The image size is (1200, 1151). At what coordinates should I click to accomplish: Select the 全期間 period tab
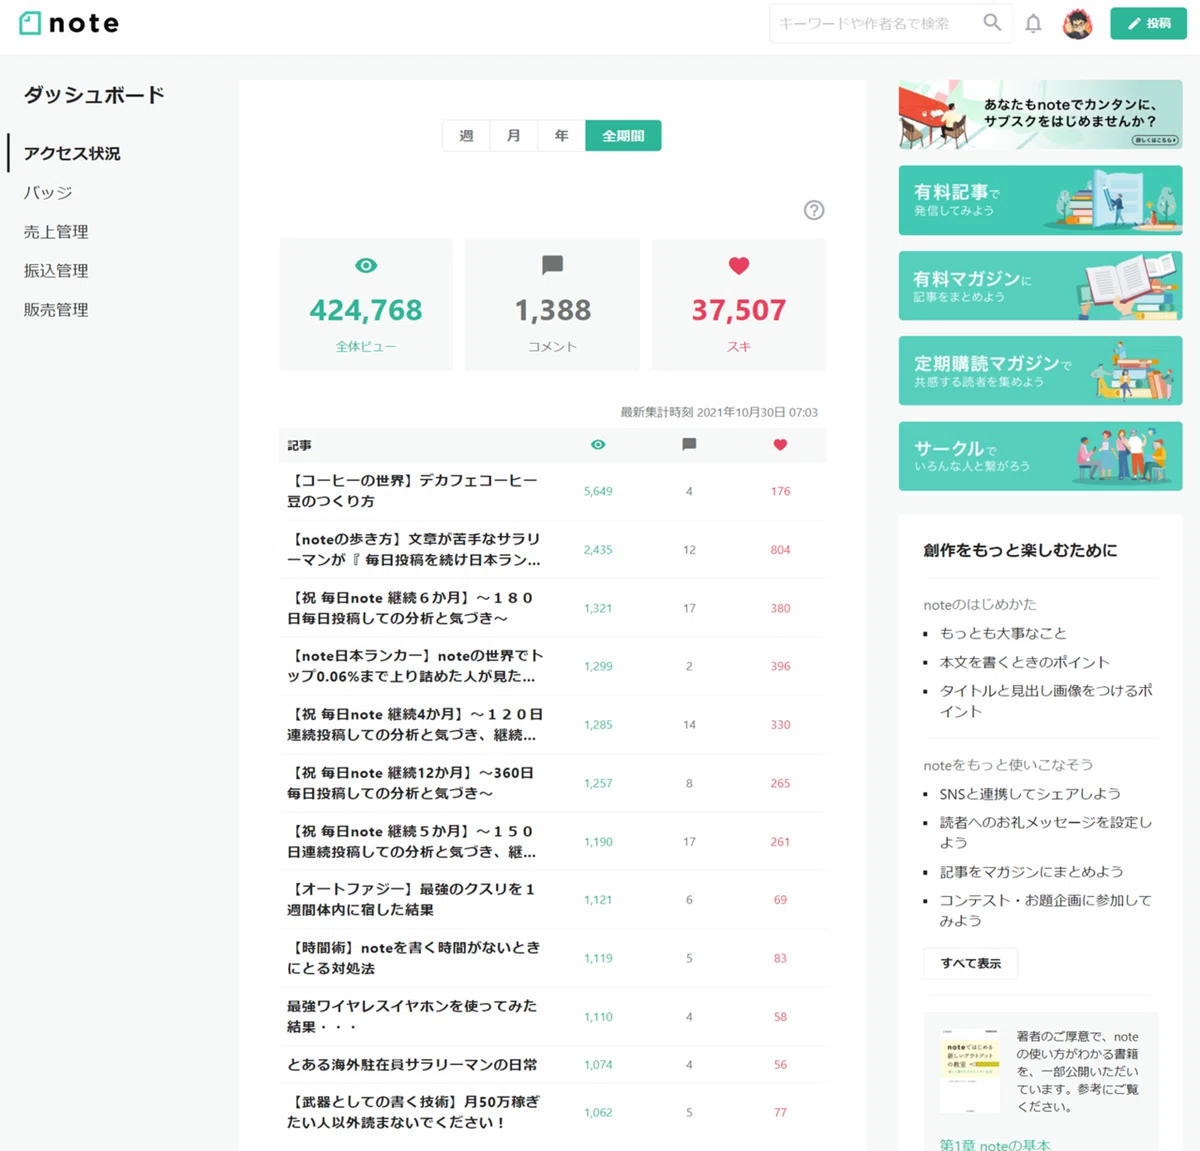[623, 136]
